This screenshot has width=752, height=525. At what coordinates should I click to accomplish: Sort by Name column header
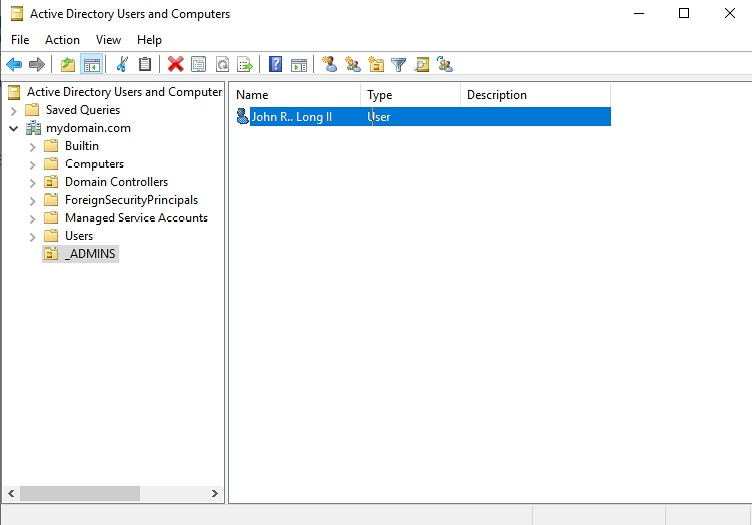click(x=294, y=95)
